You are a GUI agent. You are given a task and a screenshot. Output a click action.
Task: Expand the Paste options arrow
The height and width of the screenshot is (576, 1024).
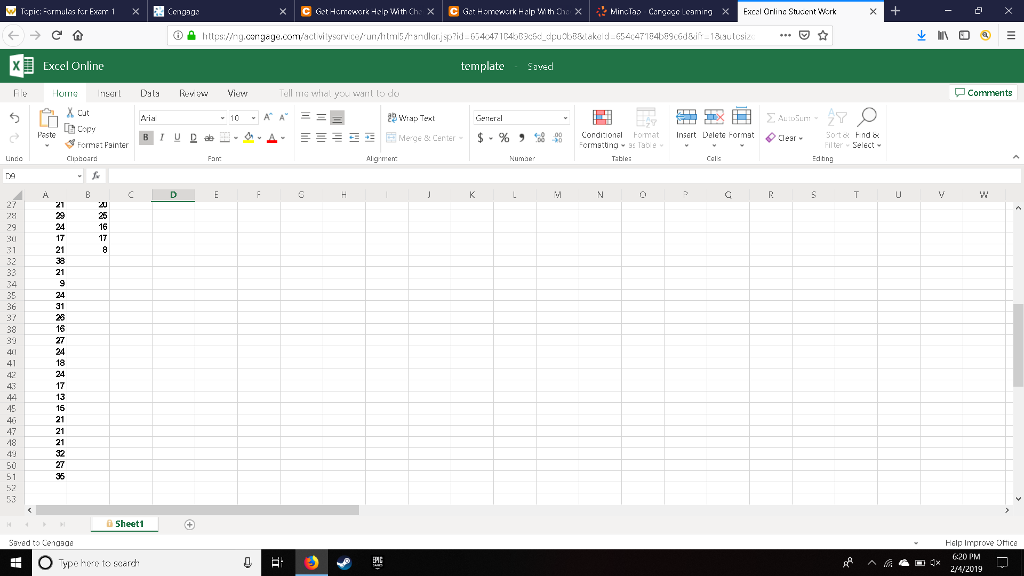tap(47, 146)
